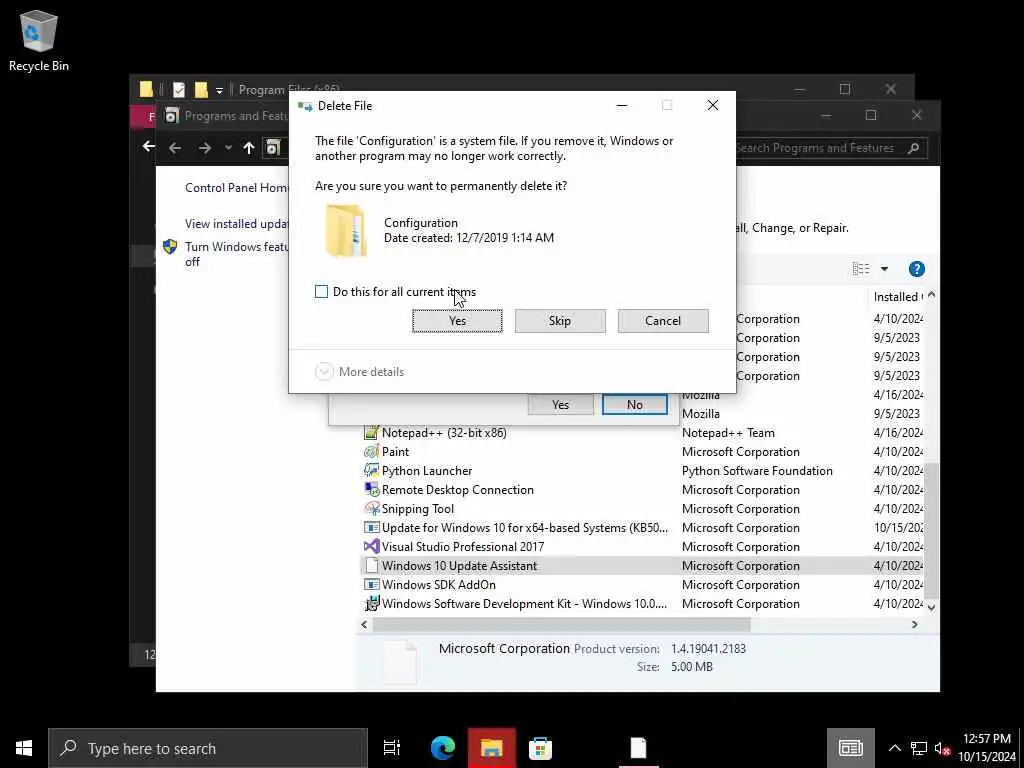
Task: Select the Windows SDK AddOn entry
Action: (x=438, y=584)
